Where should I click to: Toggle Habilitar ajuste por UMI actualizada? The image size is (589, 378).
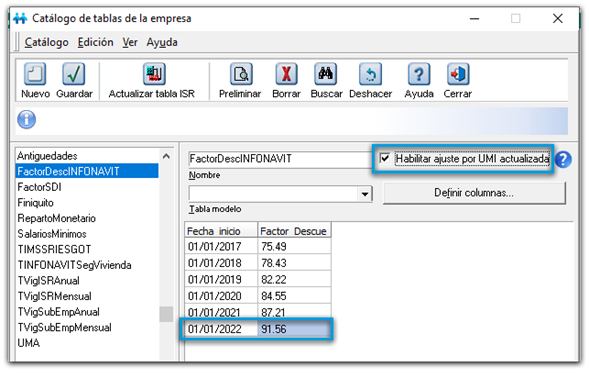385,158
